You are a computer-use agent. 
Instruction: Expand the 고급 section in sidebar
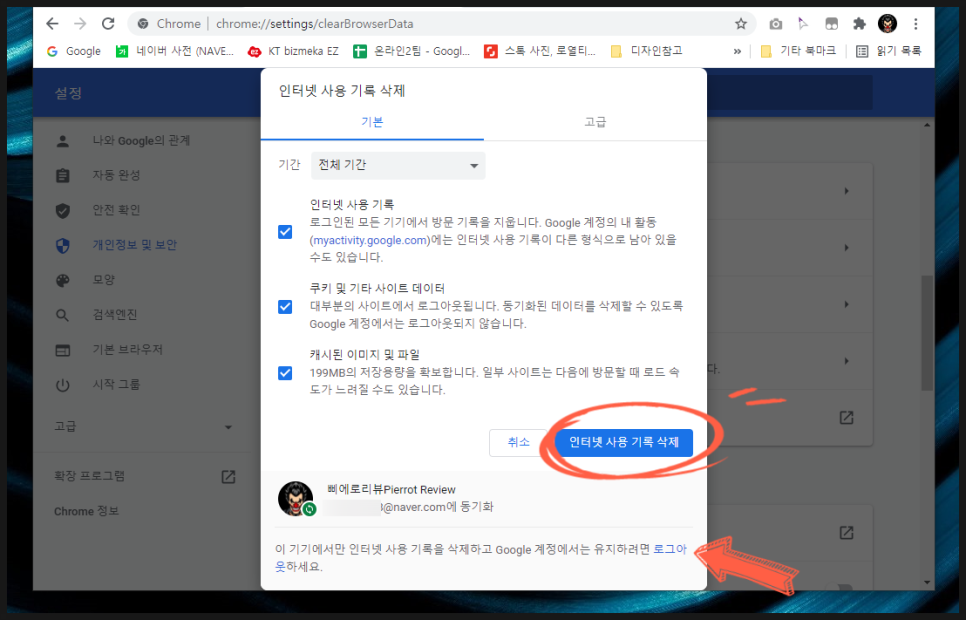pos(143,426)
